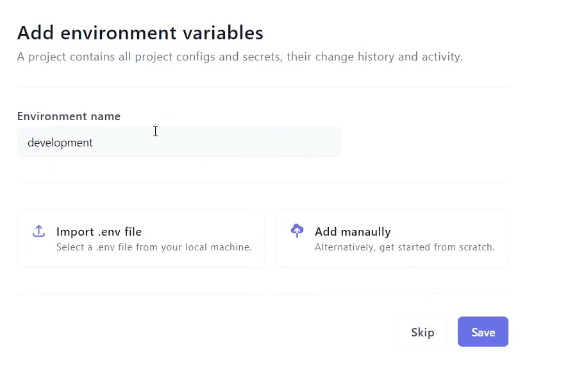572x372 pixels.
Task: Save the environment variables
Action: (483, 332)
